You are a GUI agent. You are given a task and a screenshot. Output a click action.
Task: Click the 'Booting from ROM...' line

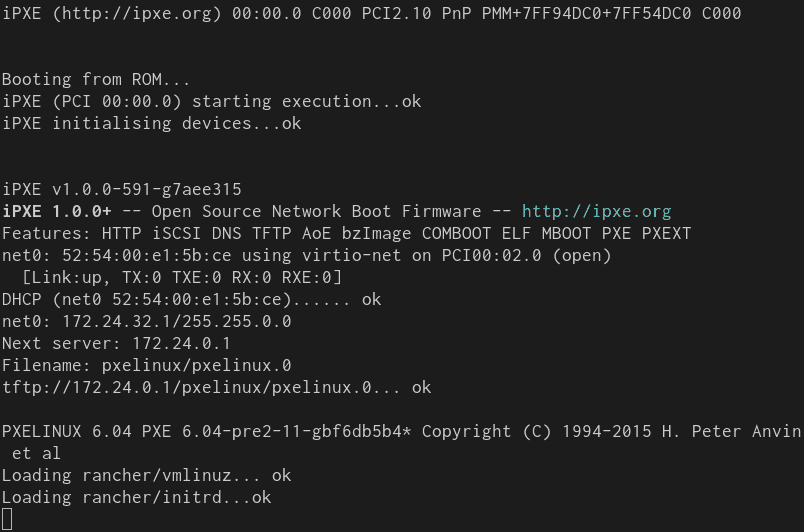96,79
